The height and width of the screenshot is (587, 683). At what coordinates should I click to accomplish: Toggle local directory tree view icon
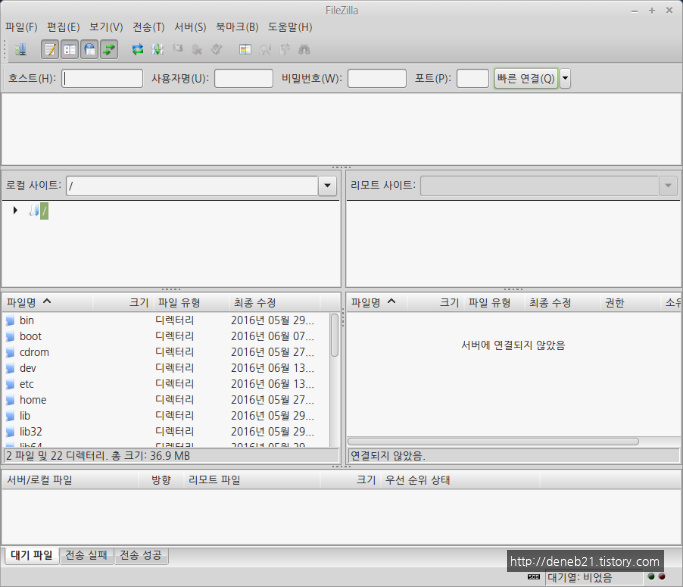click(x=69, y=49)
